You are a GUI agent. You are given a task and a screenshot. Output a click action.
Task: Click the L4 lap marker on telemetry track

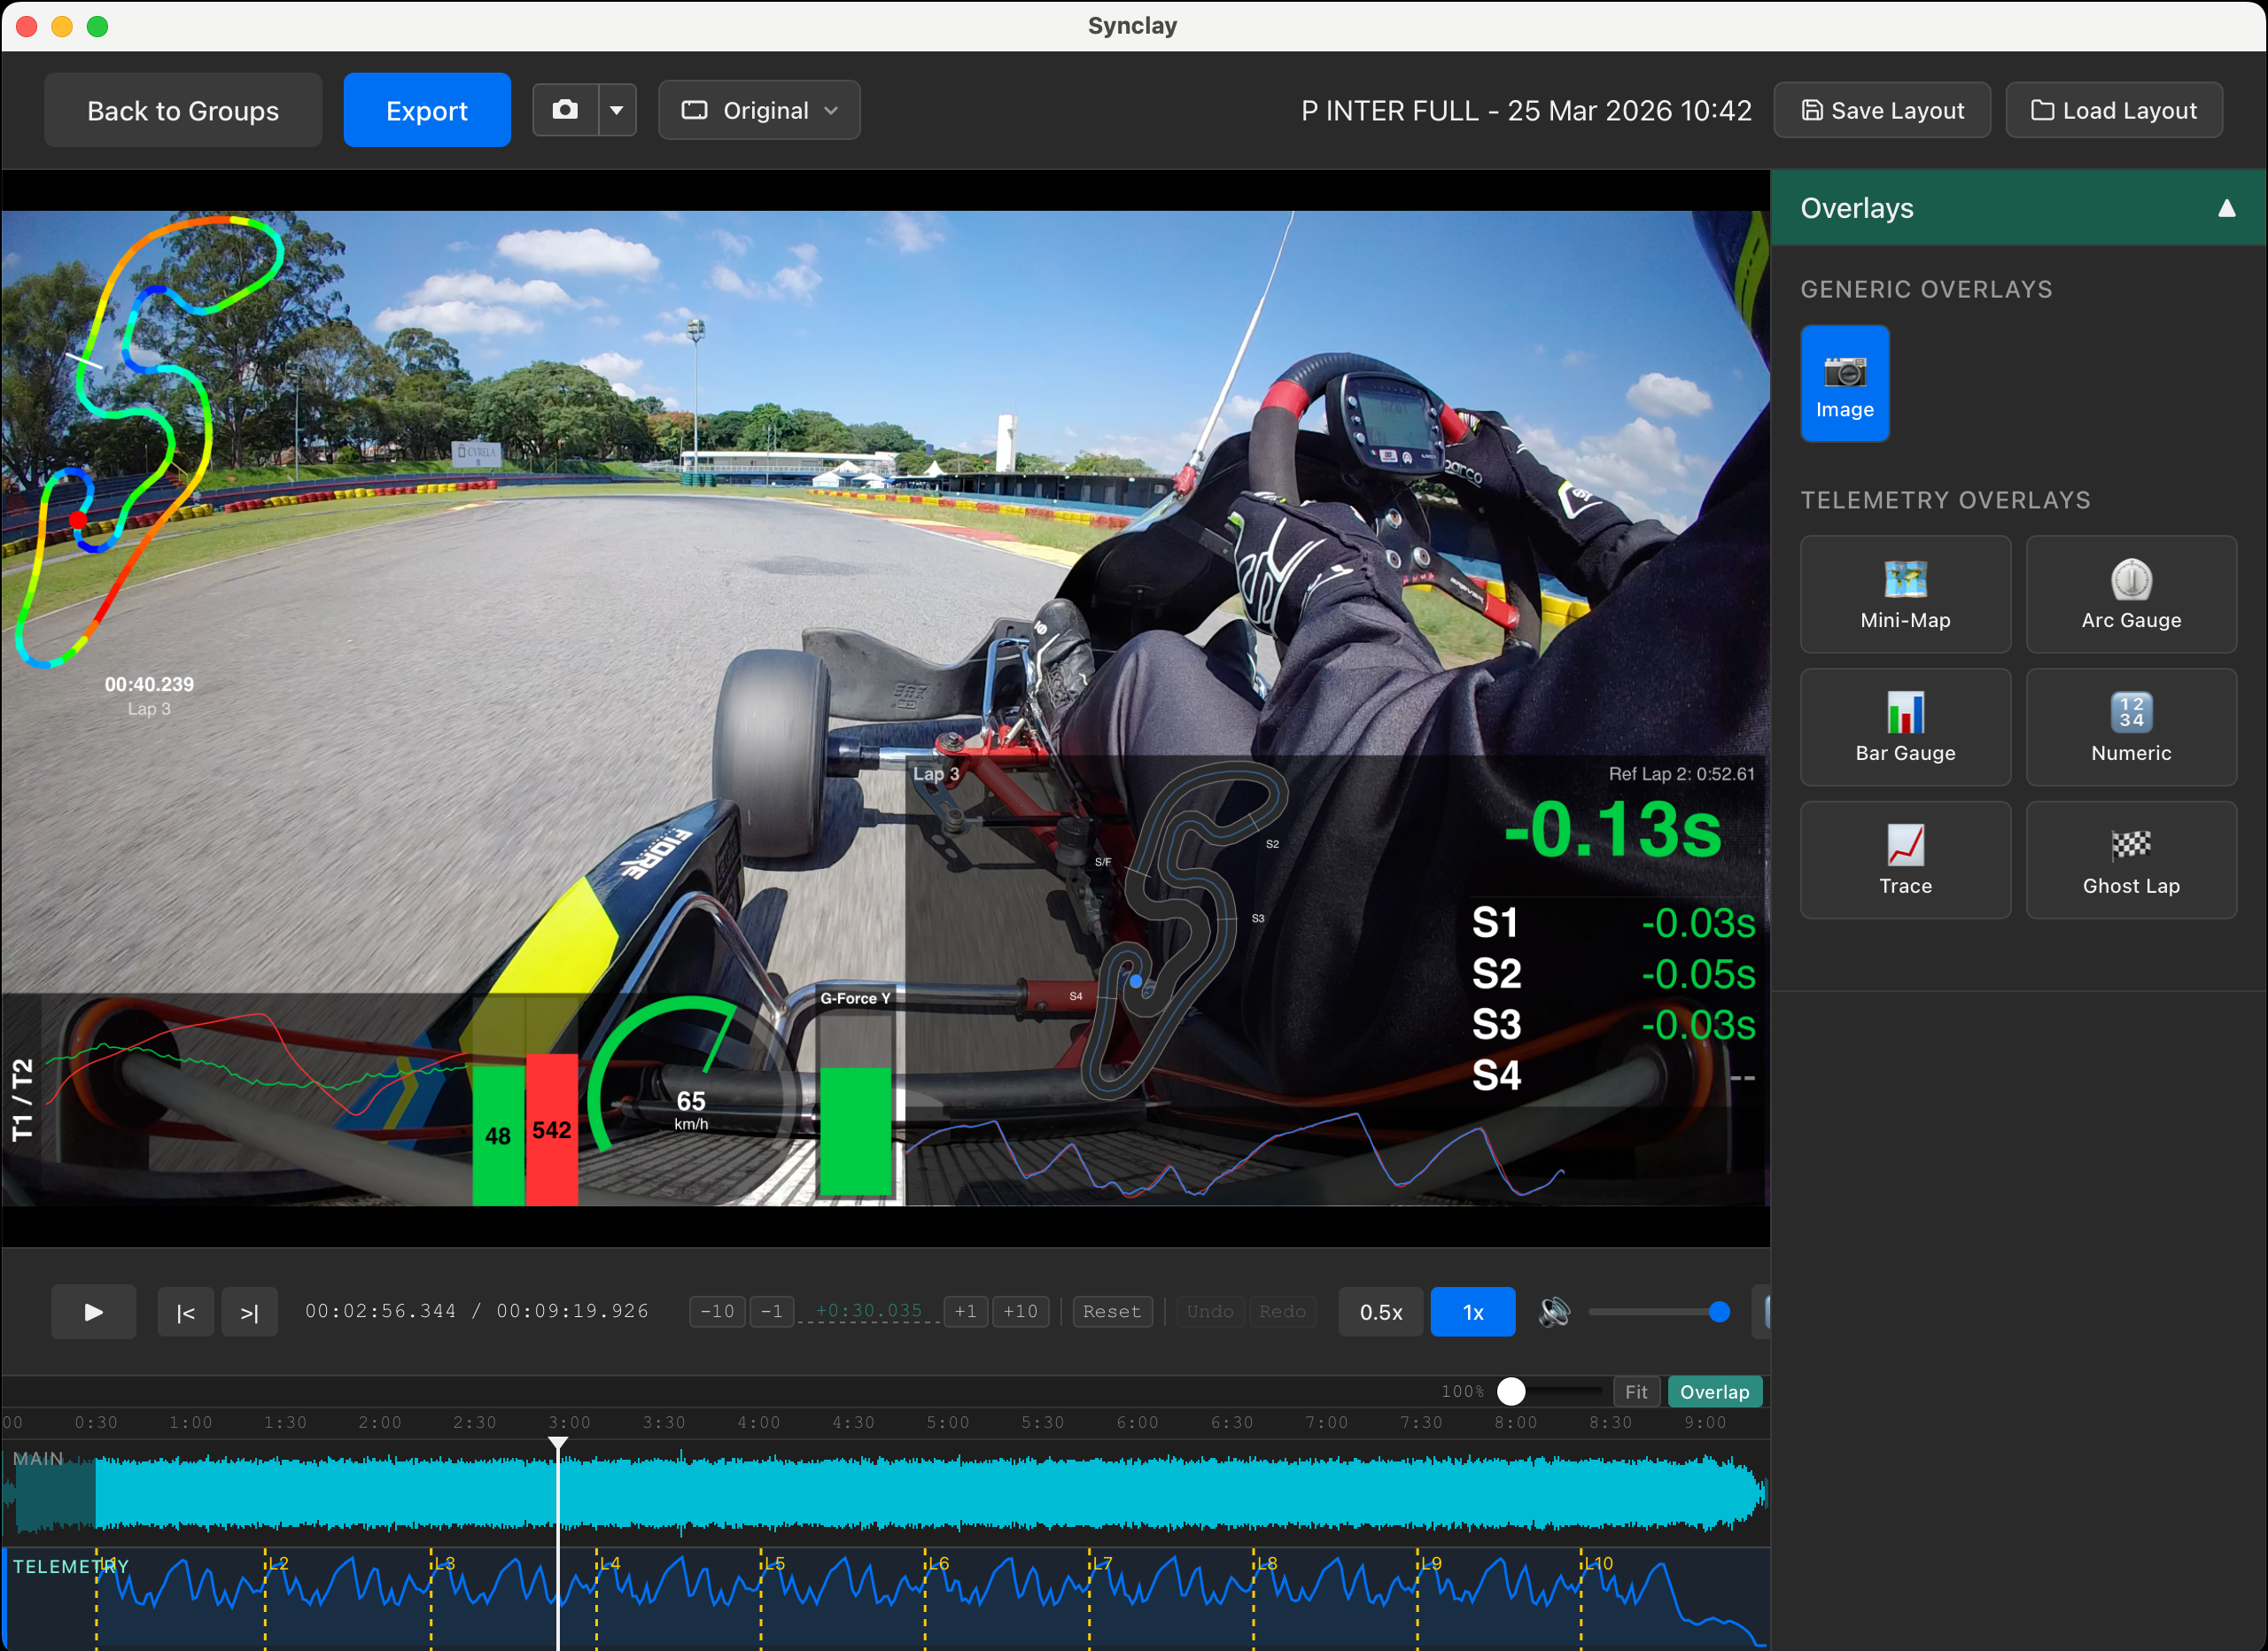pos(609,1563)
